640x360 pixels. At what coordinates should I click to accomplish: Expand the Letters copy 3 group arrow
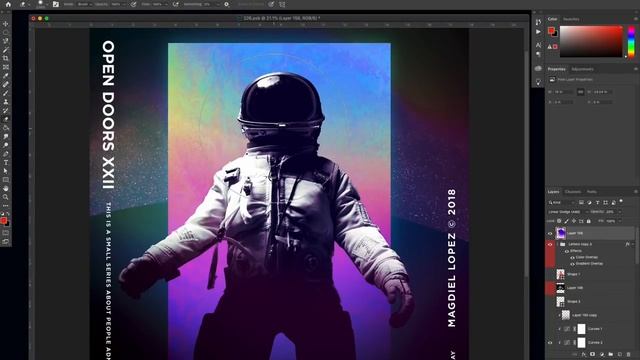point(558,244)
